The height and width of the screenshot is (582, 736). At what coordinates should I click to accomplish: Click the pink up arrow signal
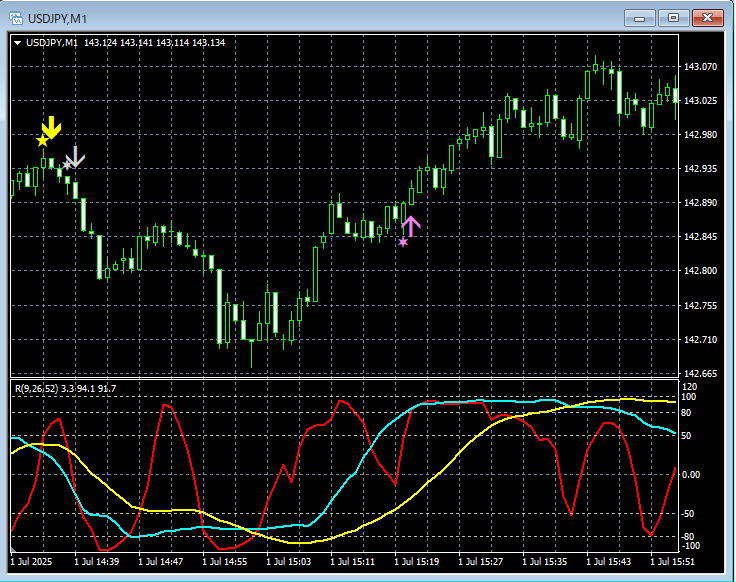coord(411,227)
